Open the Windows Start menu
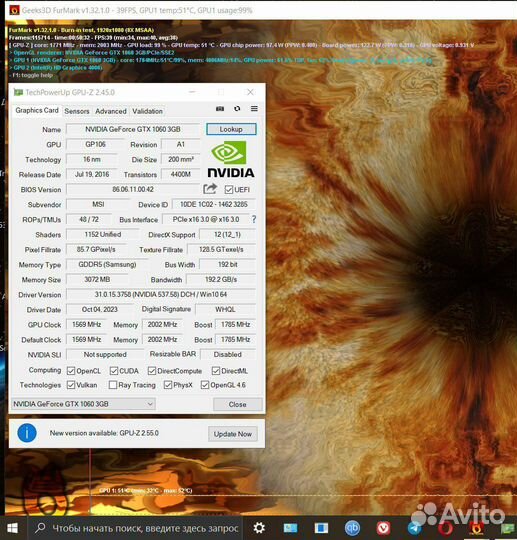The width and height of the screenshot is (517, 540). click(x=13, y=528)
